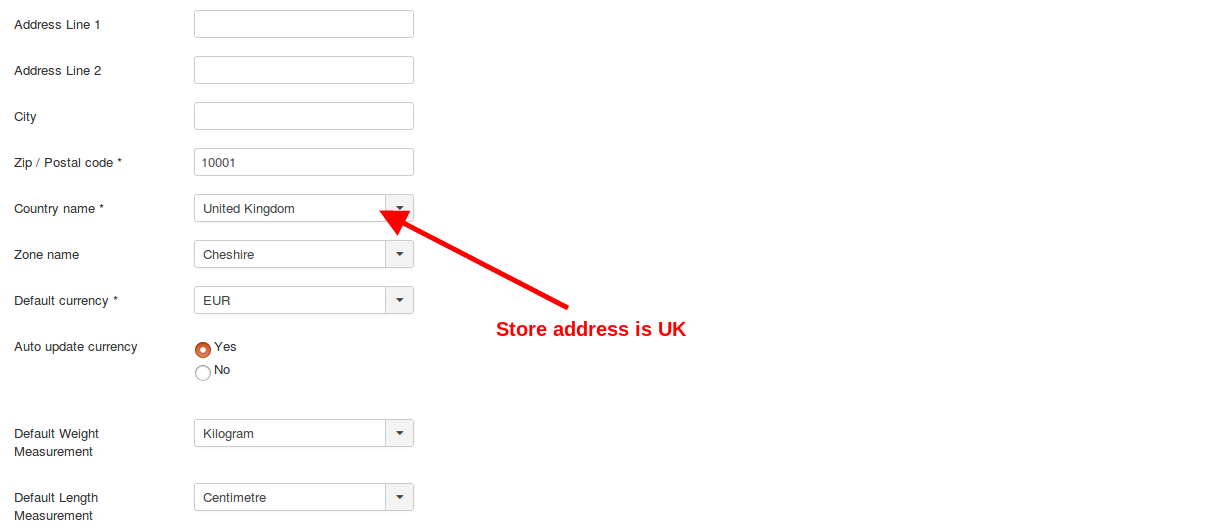
Task: Click the "Zip / Postal code *" label
Action: pyautogui.click(x=68, y=163)
